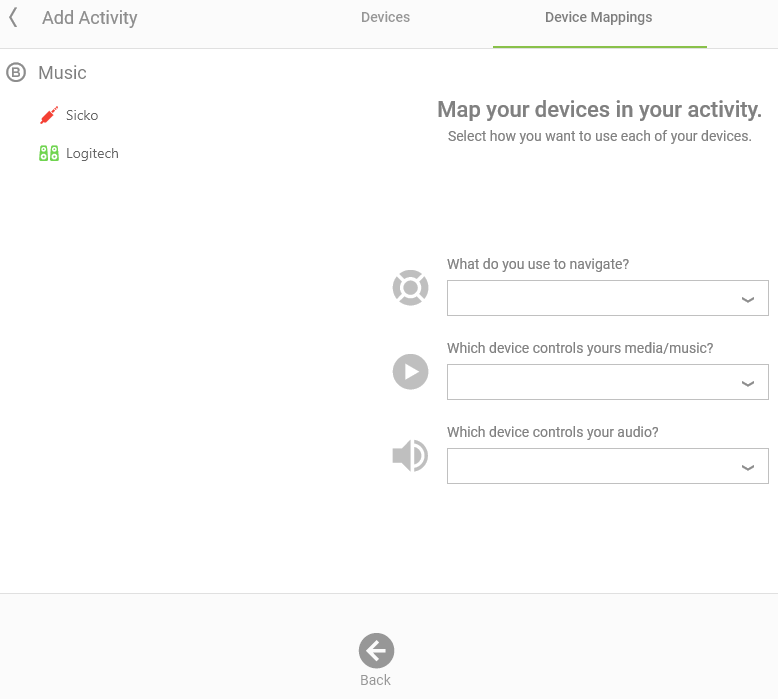
Task: Click the audio speaker volume icon
Action: 410,455
